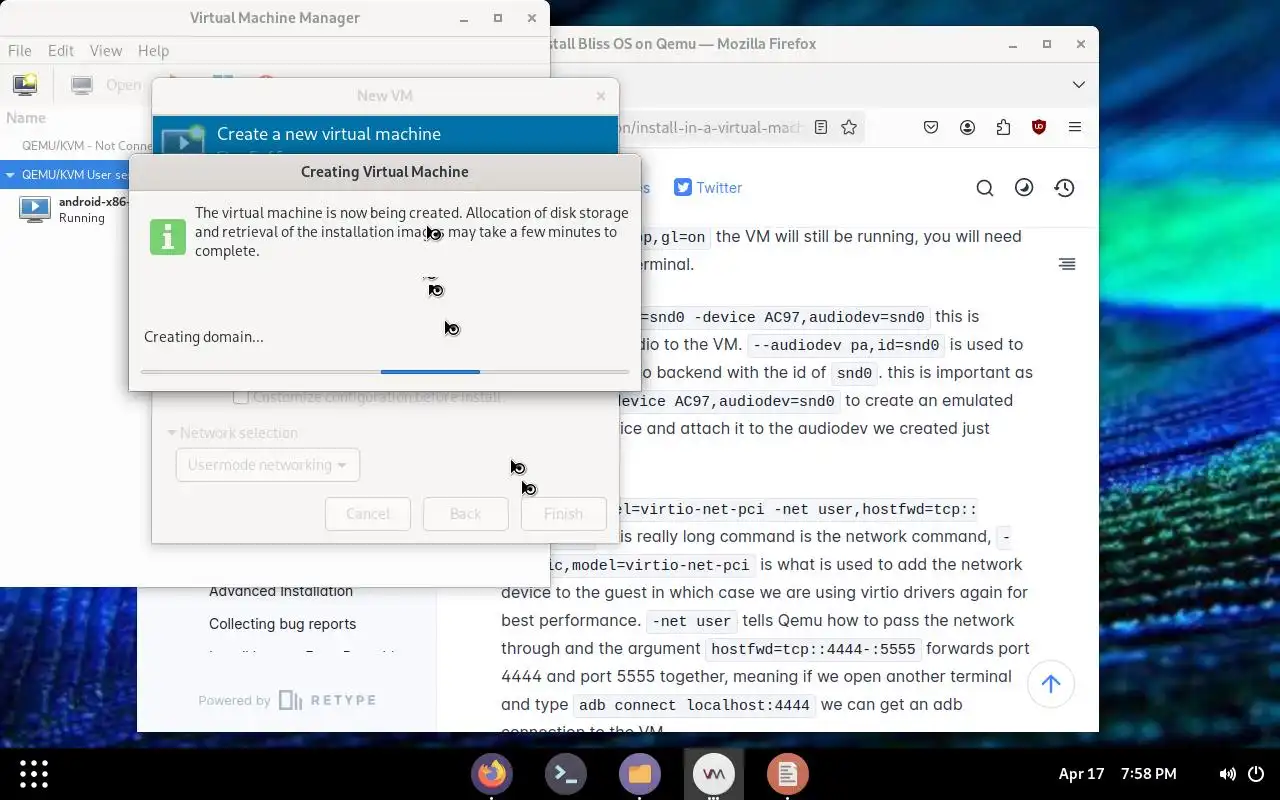Show the applications grid
The width and height of the screenshot is (1280, 800).
pyautogui.click(x=34, y=773)
